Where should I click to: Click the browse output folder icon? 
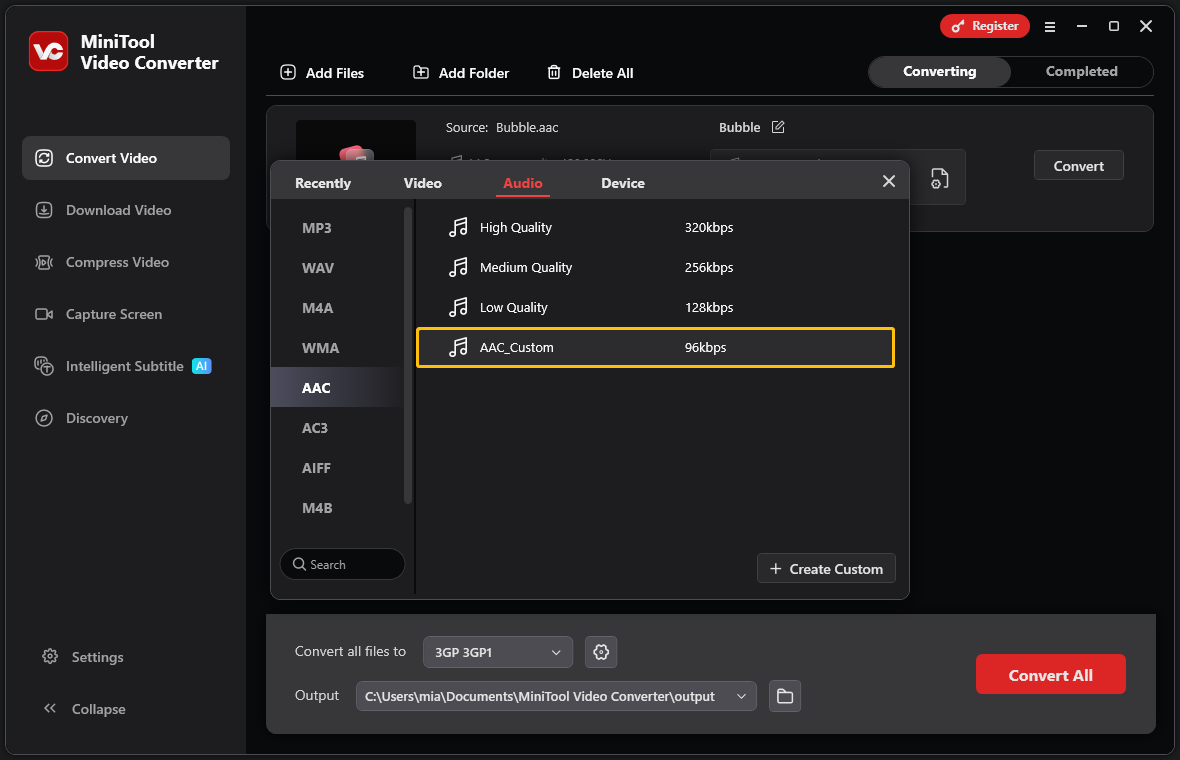point(785,696)
